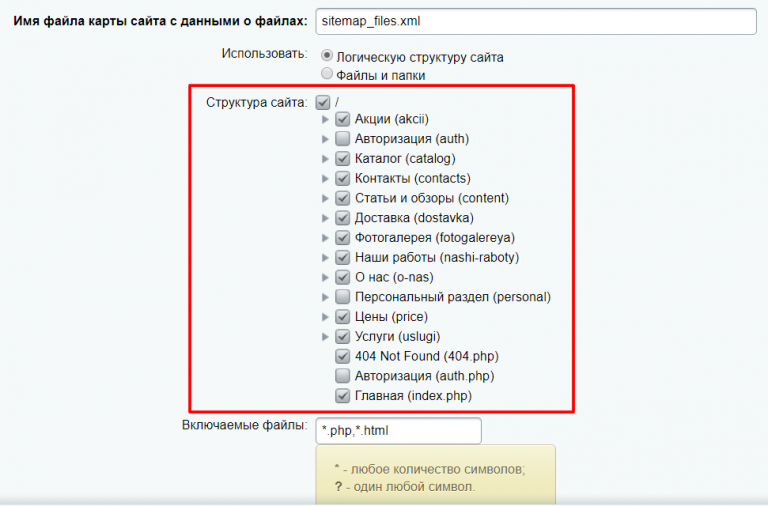Expand the Каталог (catalog) tree node
The width and height of the screenshot is (768, 506).
[325, 159]
